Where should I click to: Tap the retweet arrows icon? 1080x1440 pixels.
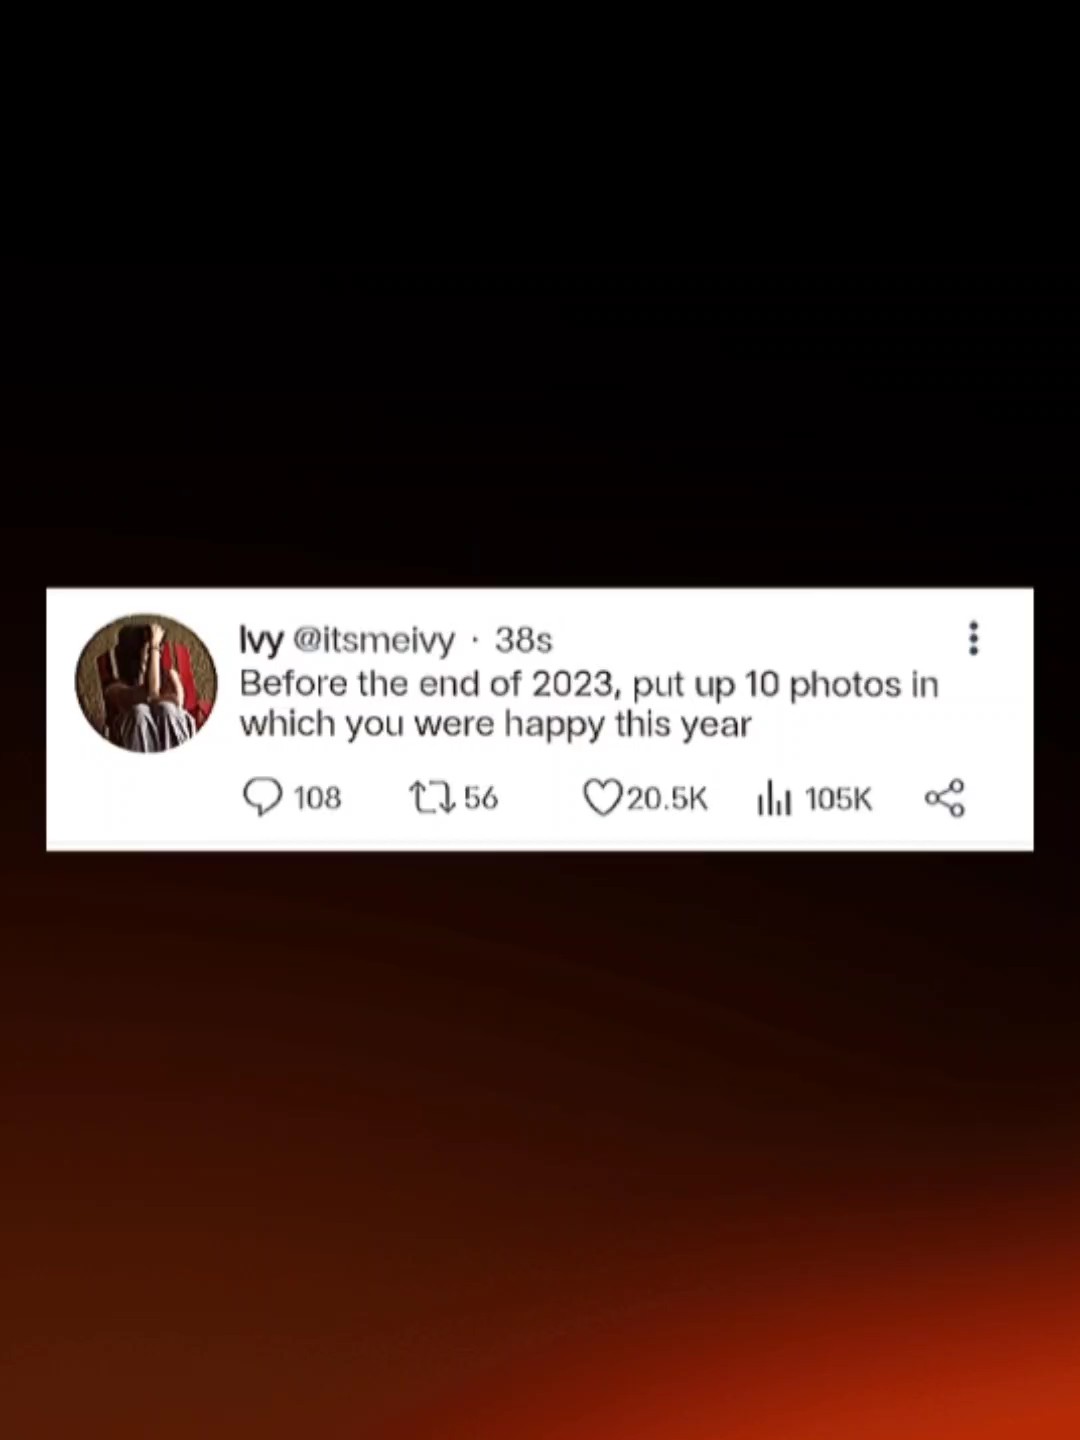tap(433, 797)
